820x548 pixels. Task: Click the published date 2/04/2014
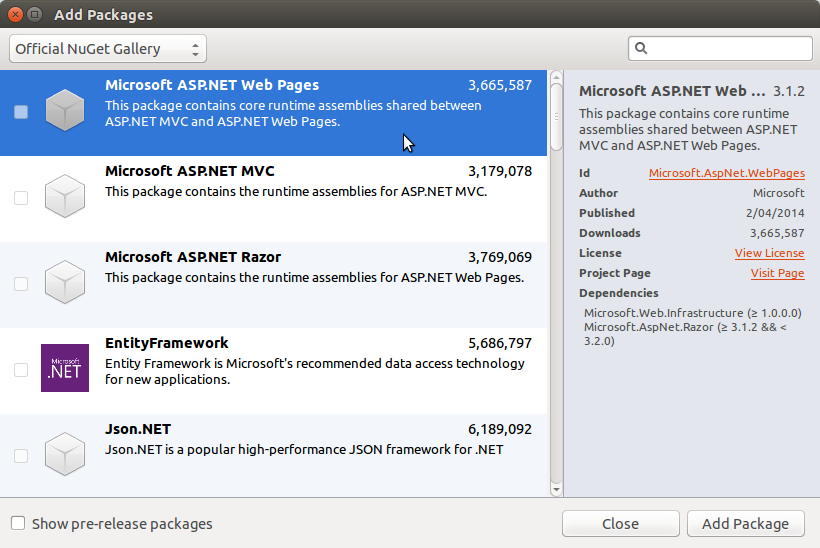[x=775, y=213]
